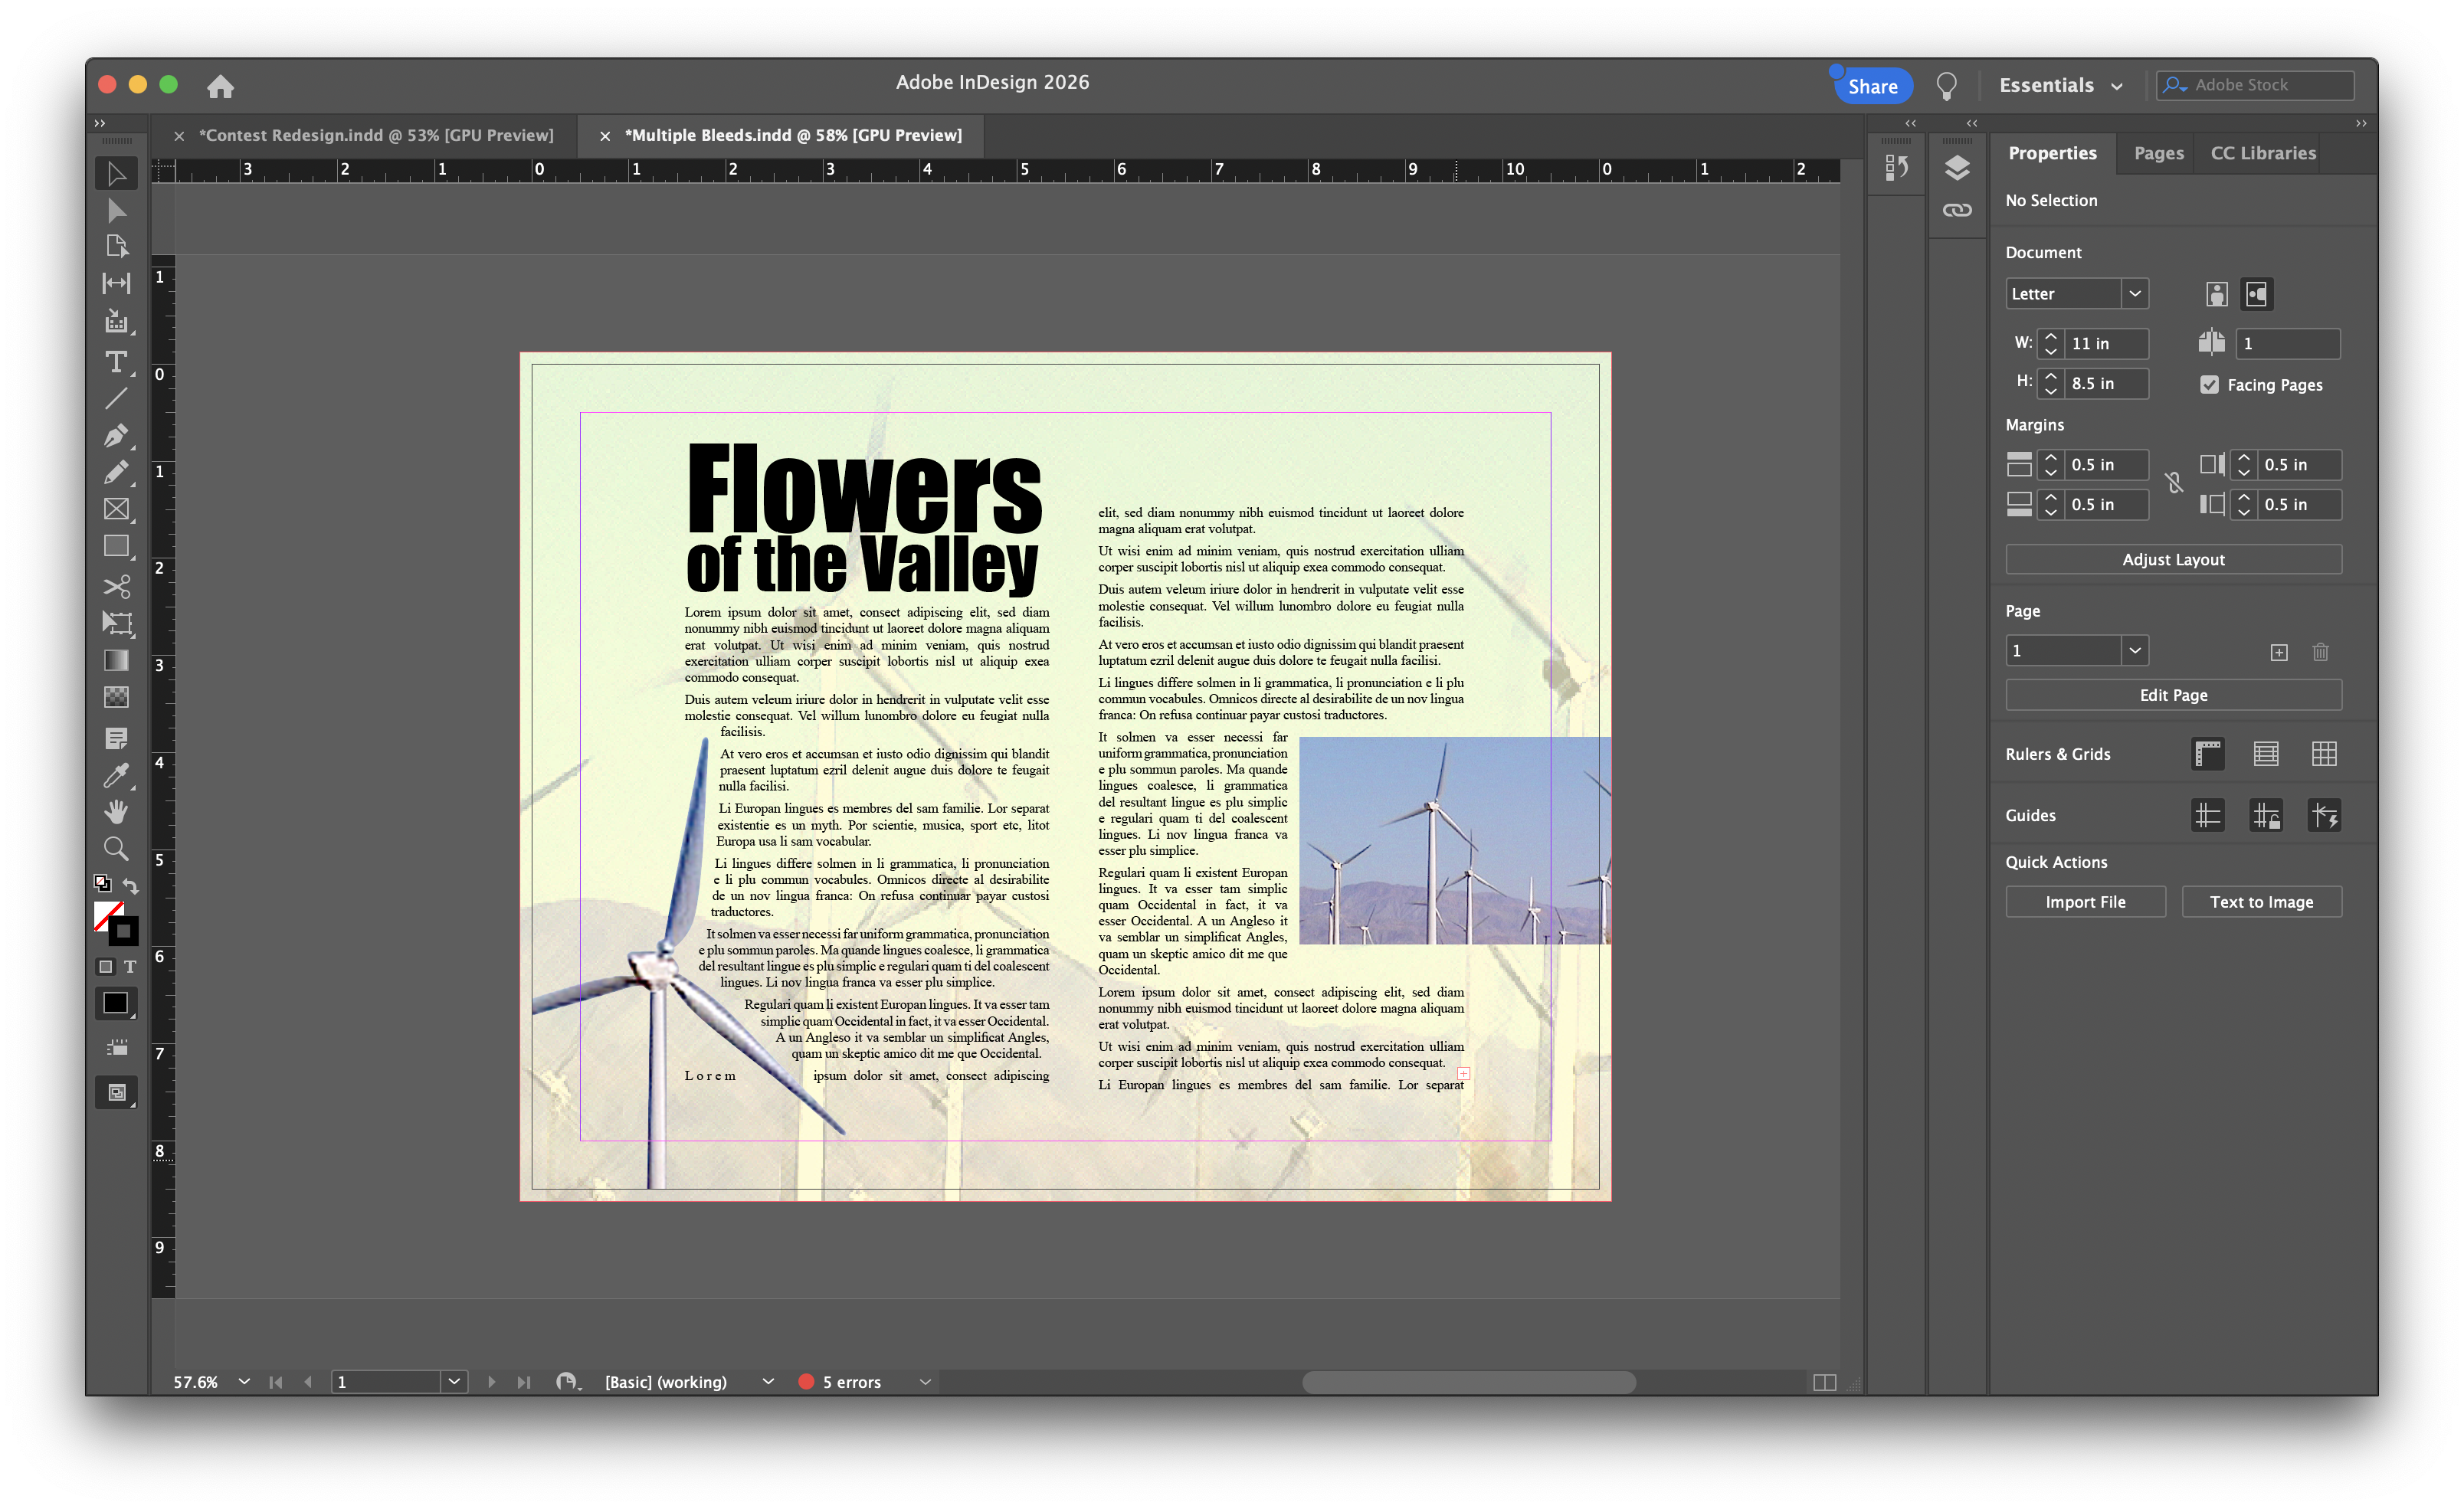This screenshot has width=2464, height=1509.
Task: Choose the Scissors tool
Action: tap(116, 586)
